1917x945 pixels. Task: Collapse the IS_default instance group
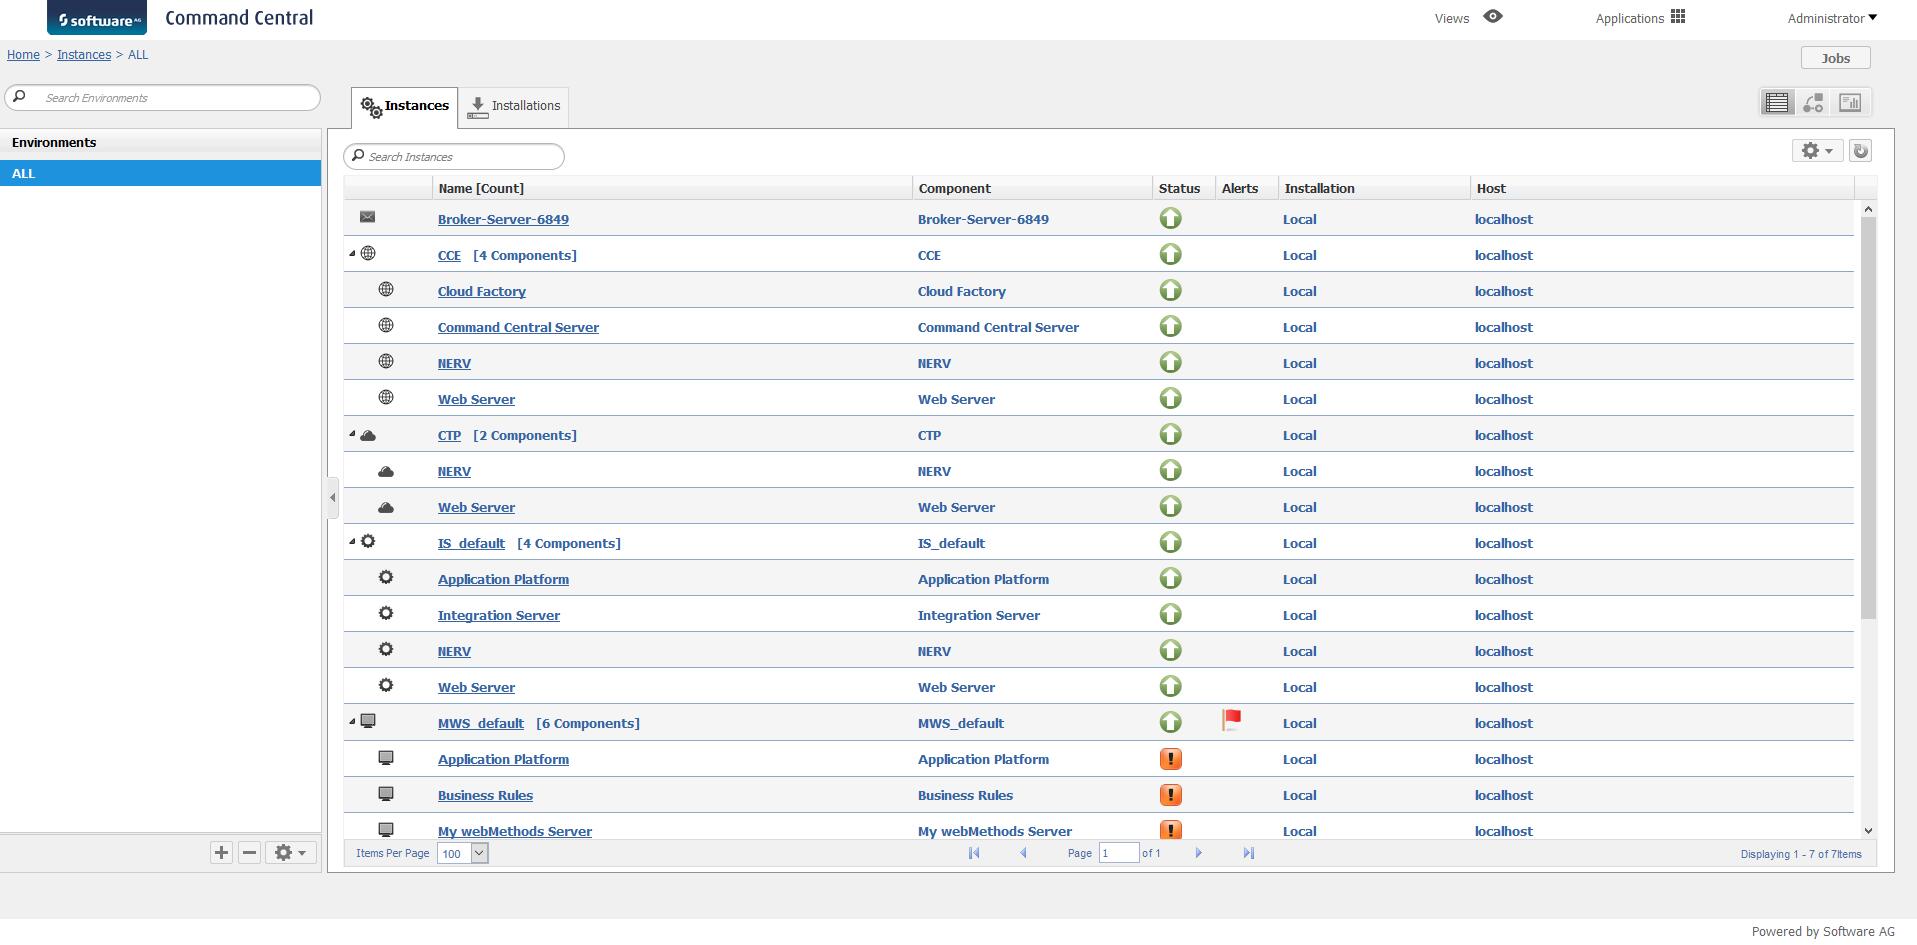coord(352,542)
